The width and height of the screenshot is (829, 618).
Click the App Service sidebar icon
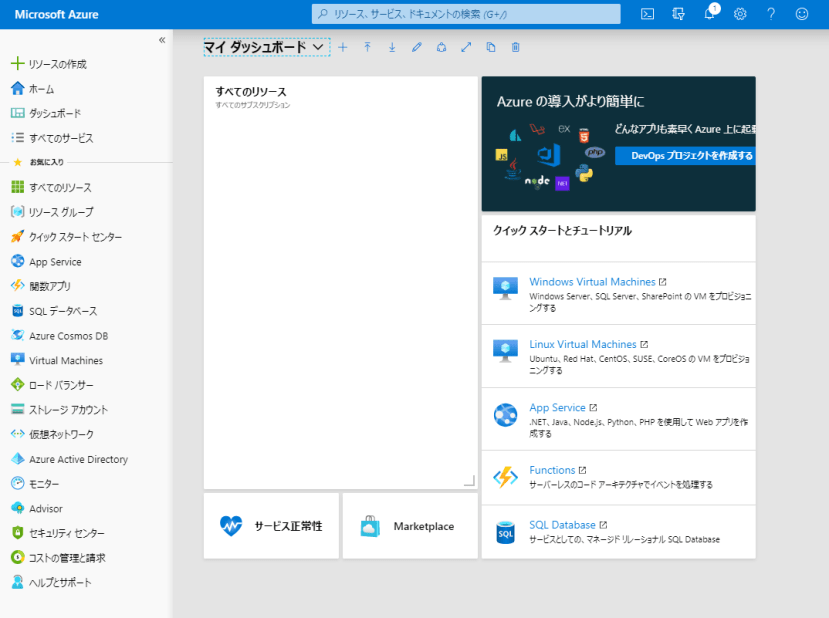tap(17, 261)
